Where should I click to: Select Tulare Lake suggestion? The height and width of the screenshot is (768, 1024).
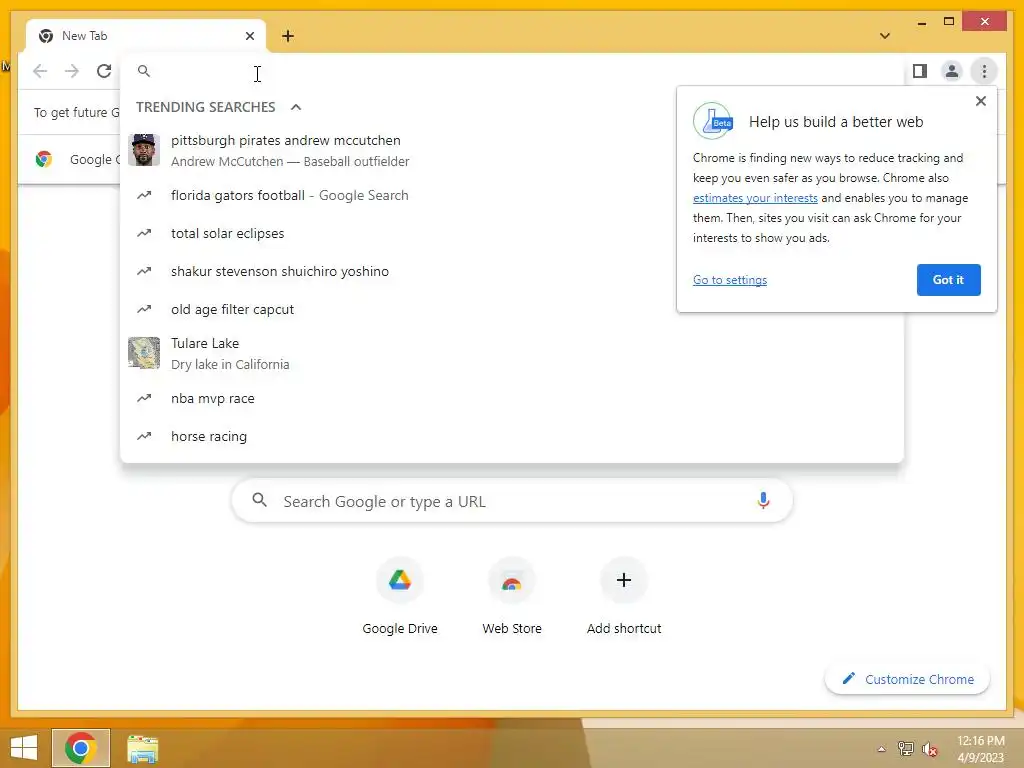coord(512,353)
